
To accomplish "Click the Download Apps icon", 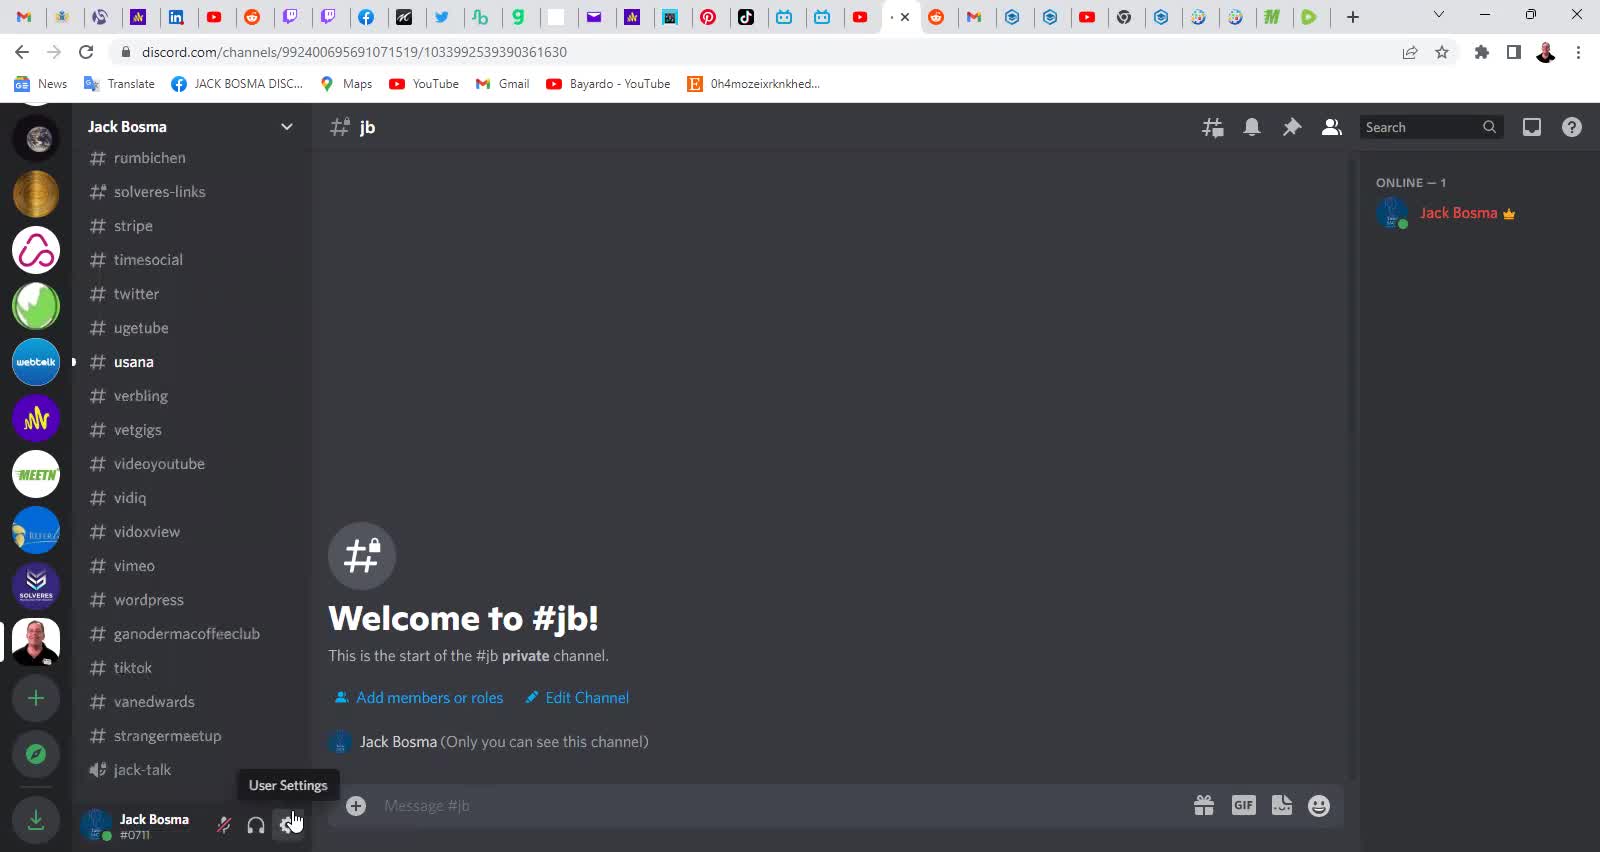I will click(x=36, y=820).
